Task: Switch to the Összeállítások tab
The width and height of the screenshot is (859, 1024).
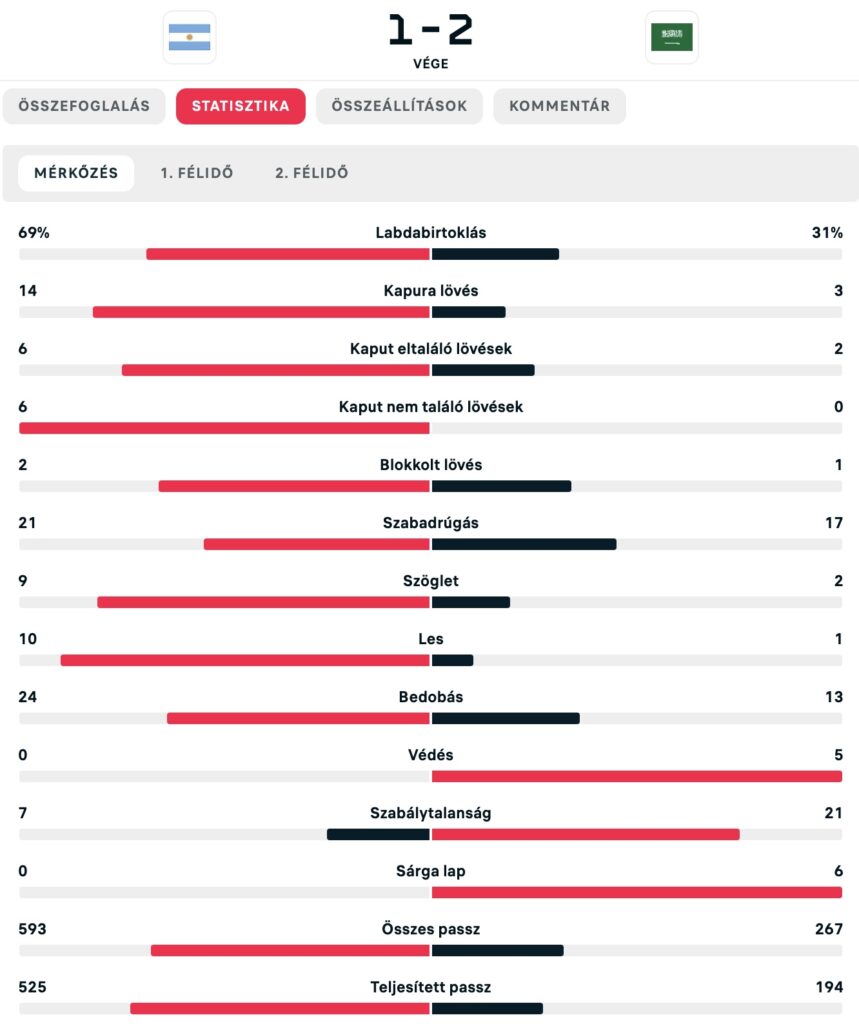Action: [399, 106]
